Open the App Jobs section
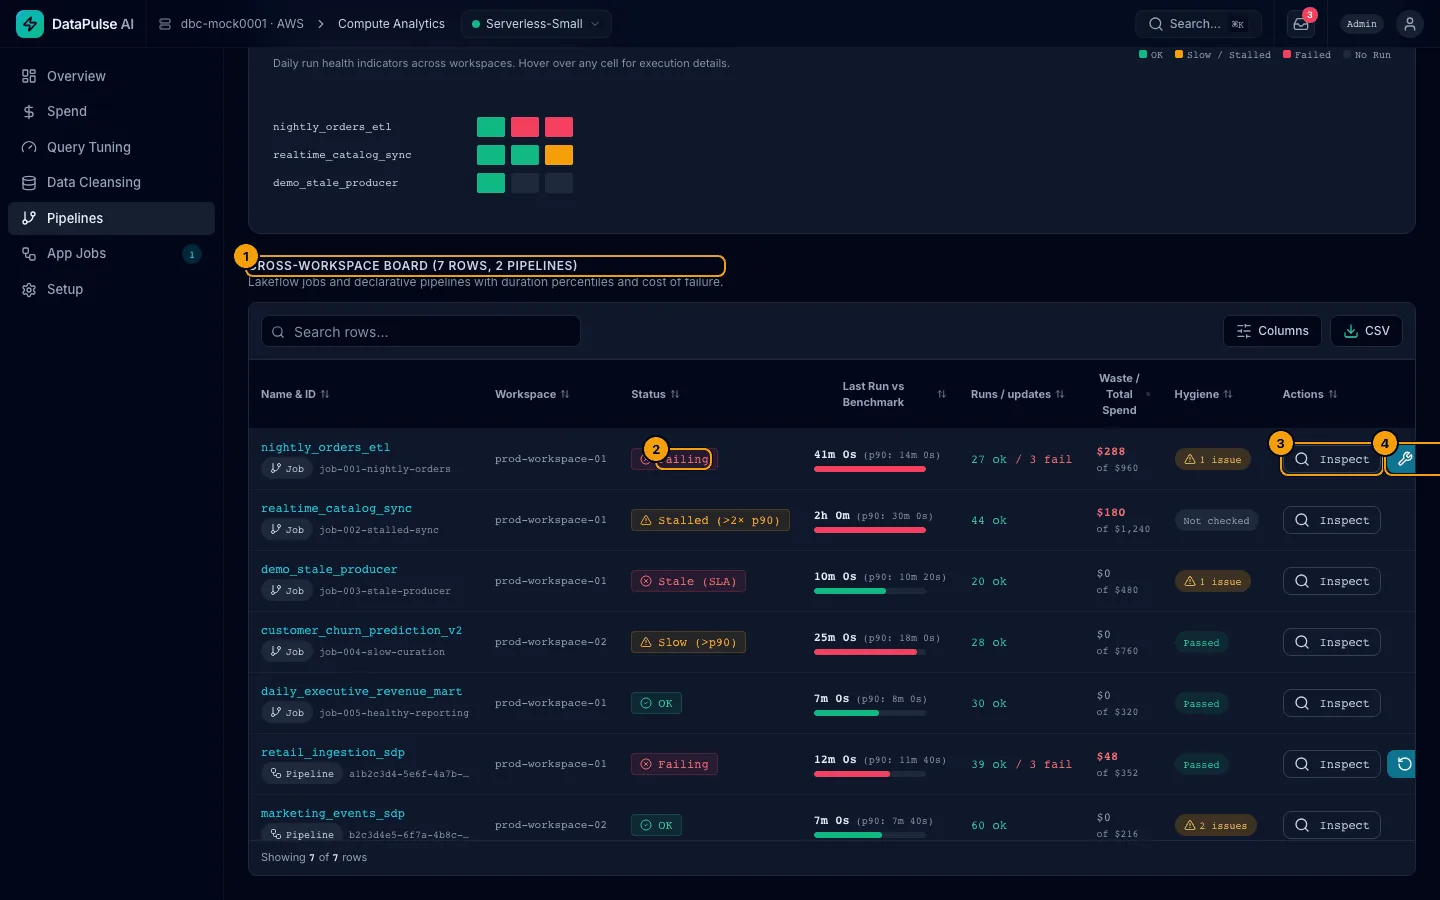 click(x=111, y=254)
